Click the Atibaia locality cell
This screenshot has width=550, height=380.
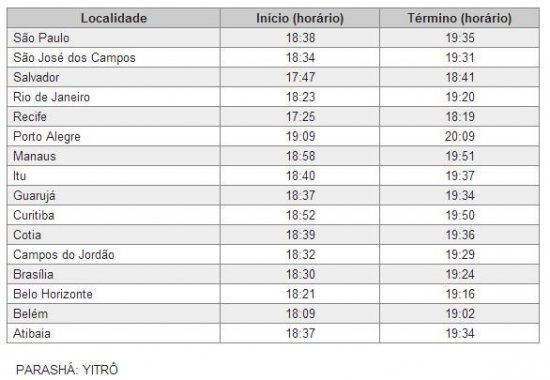tap(114, 333)
